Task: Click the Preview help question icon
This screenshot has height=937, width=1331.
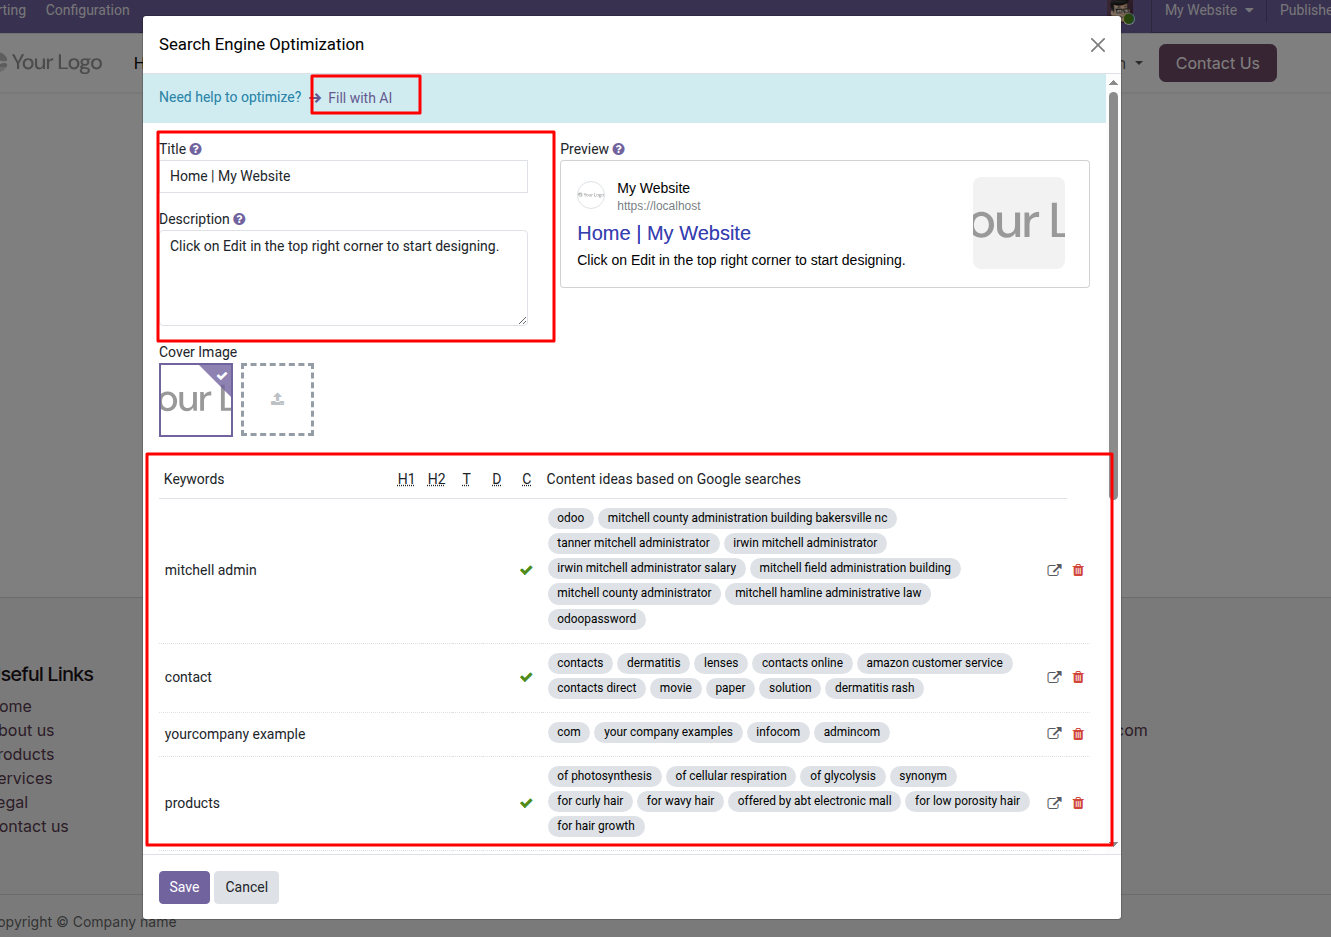Action: [x=618, y=149]
